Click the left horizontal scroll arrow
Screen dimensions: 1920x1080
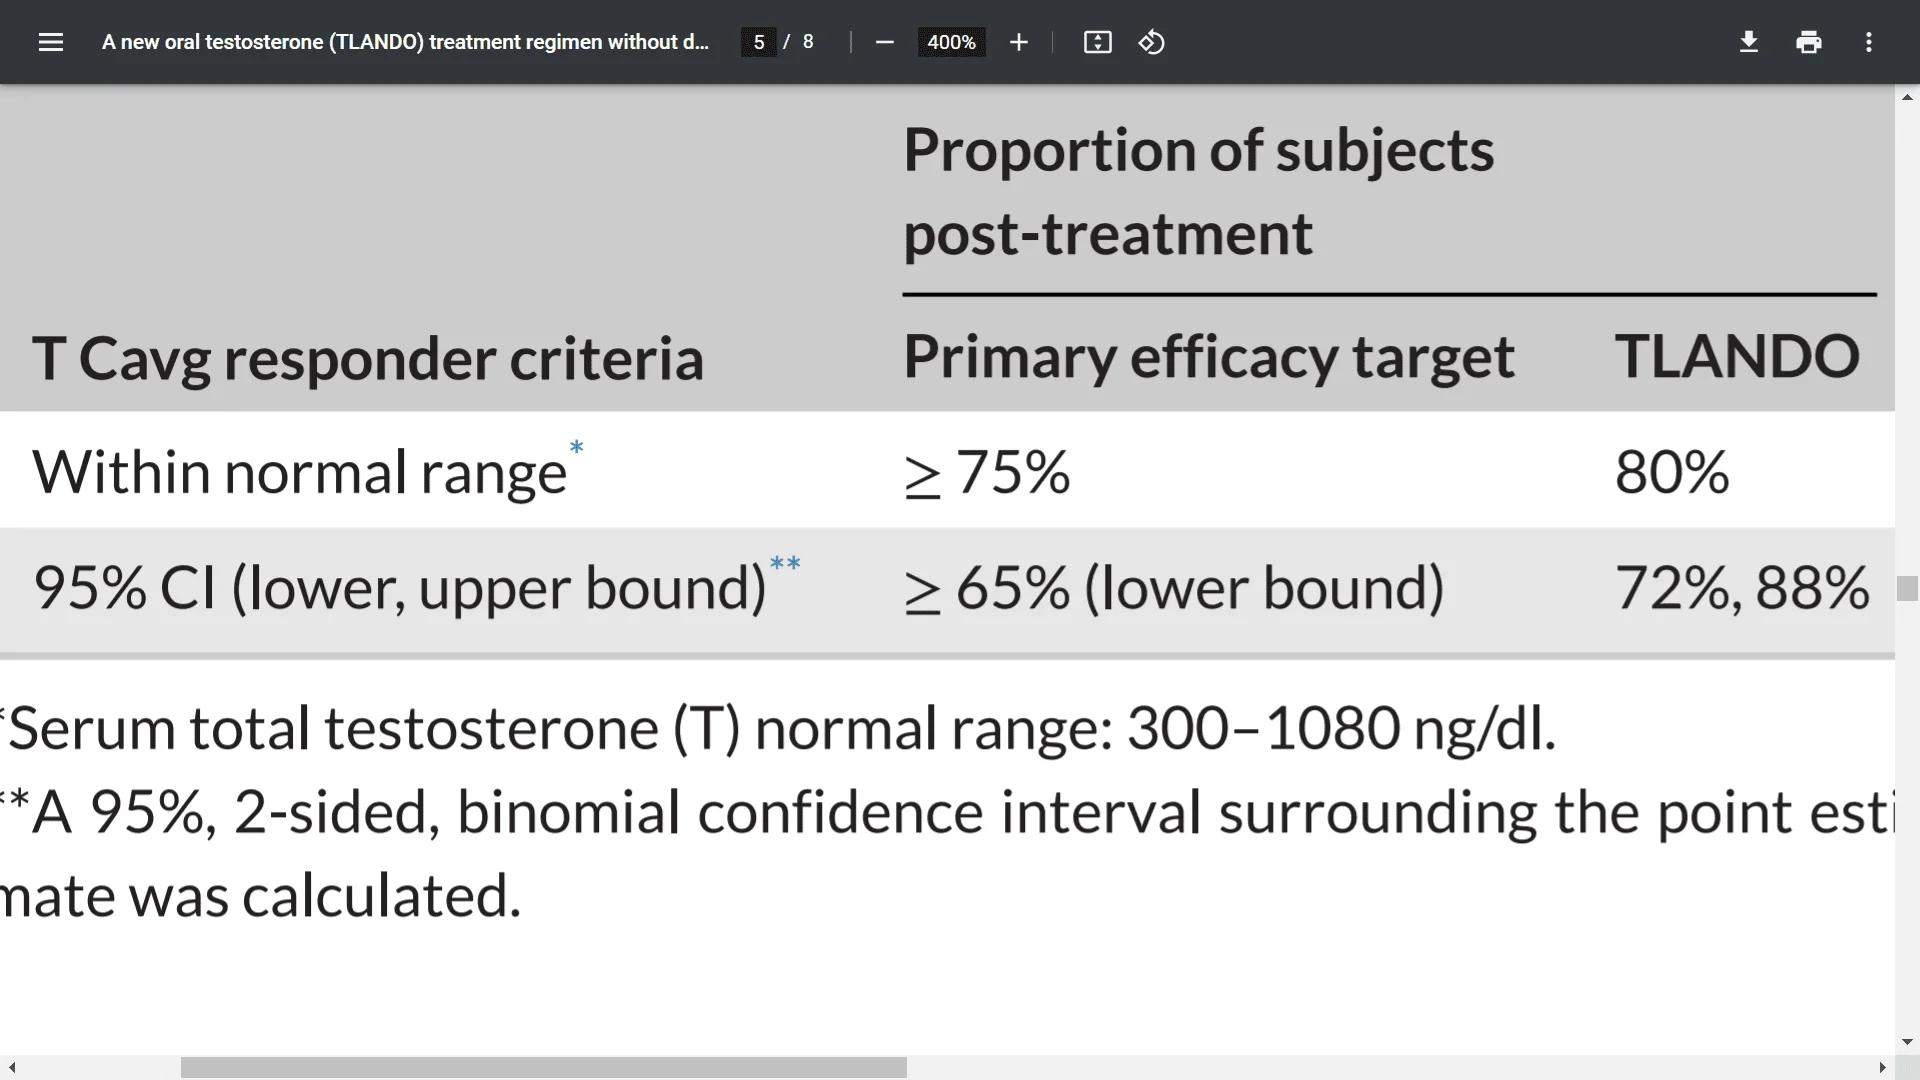[11, 1067]
